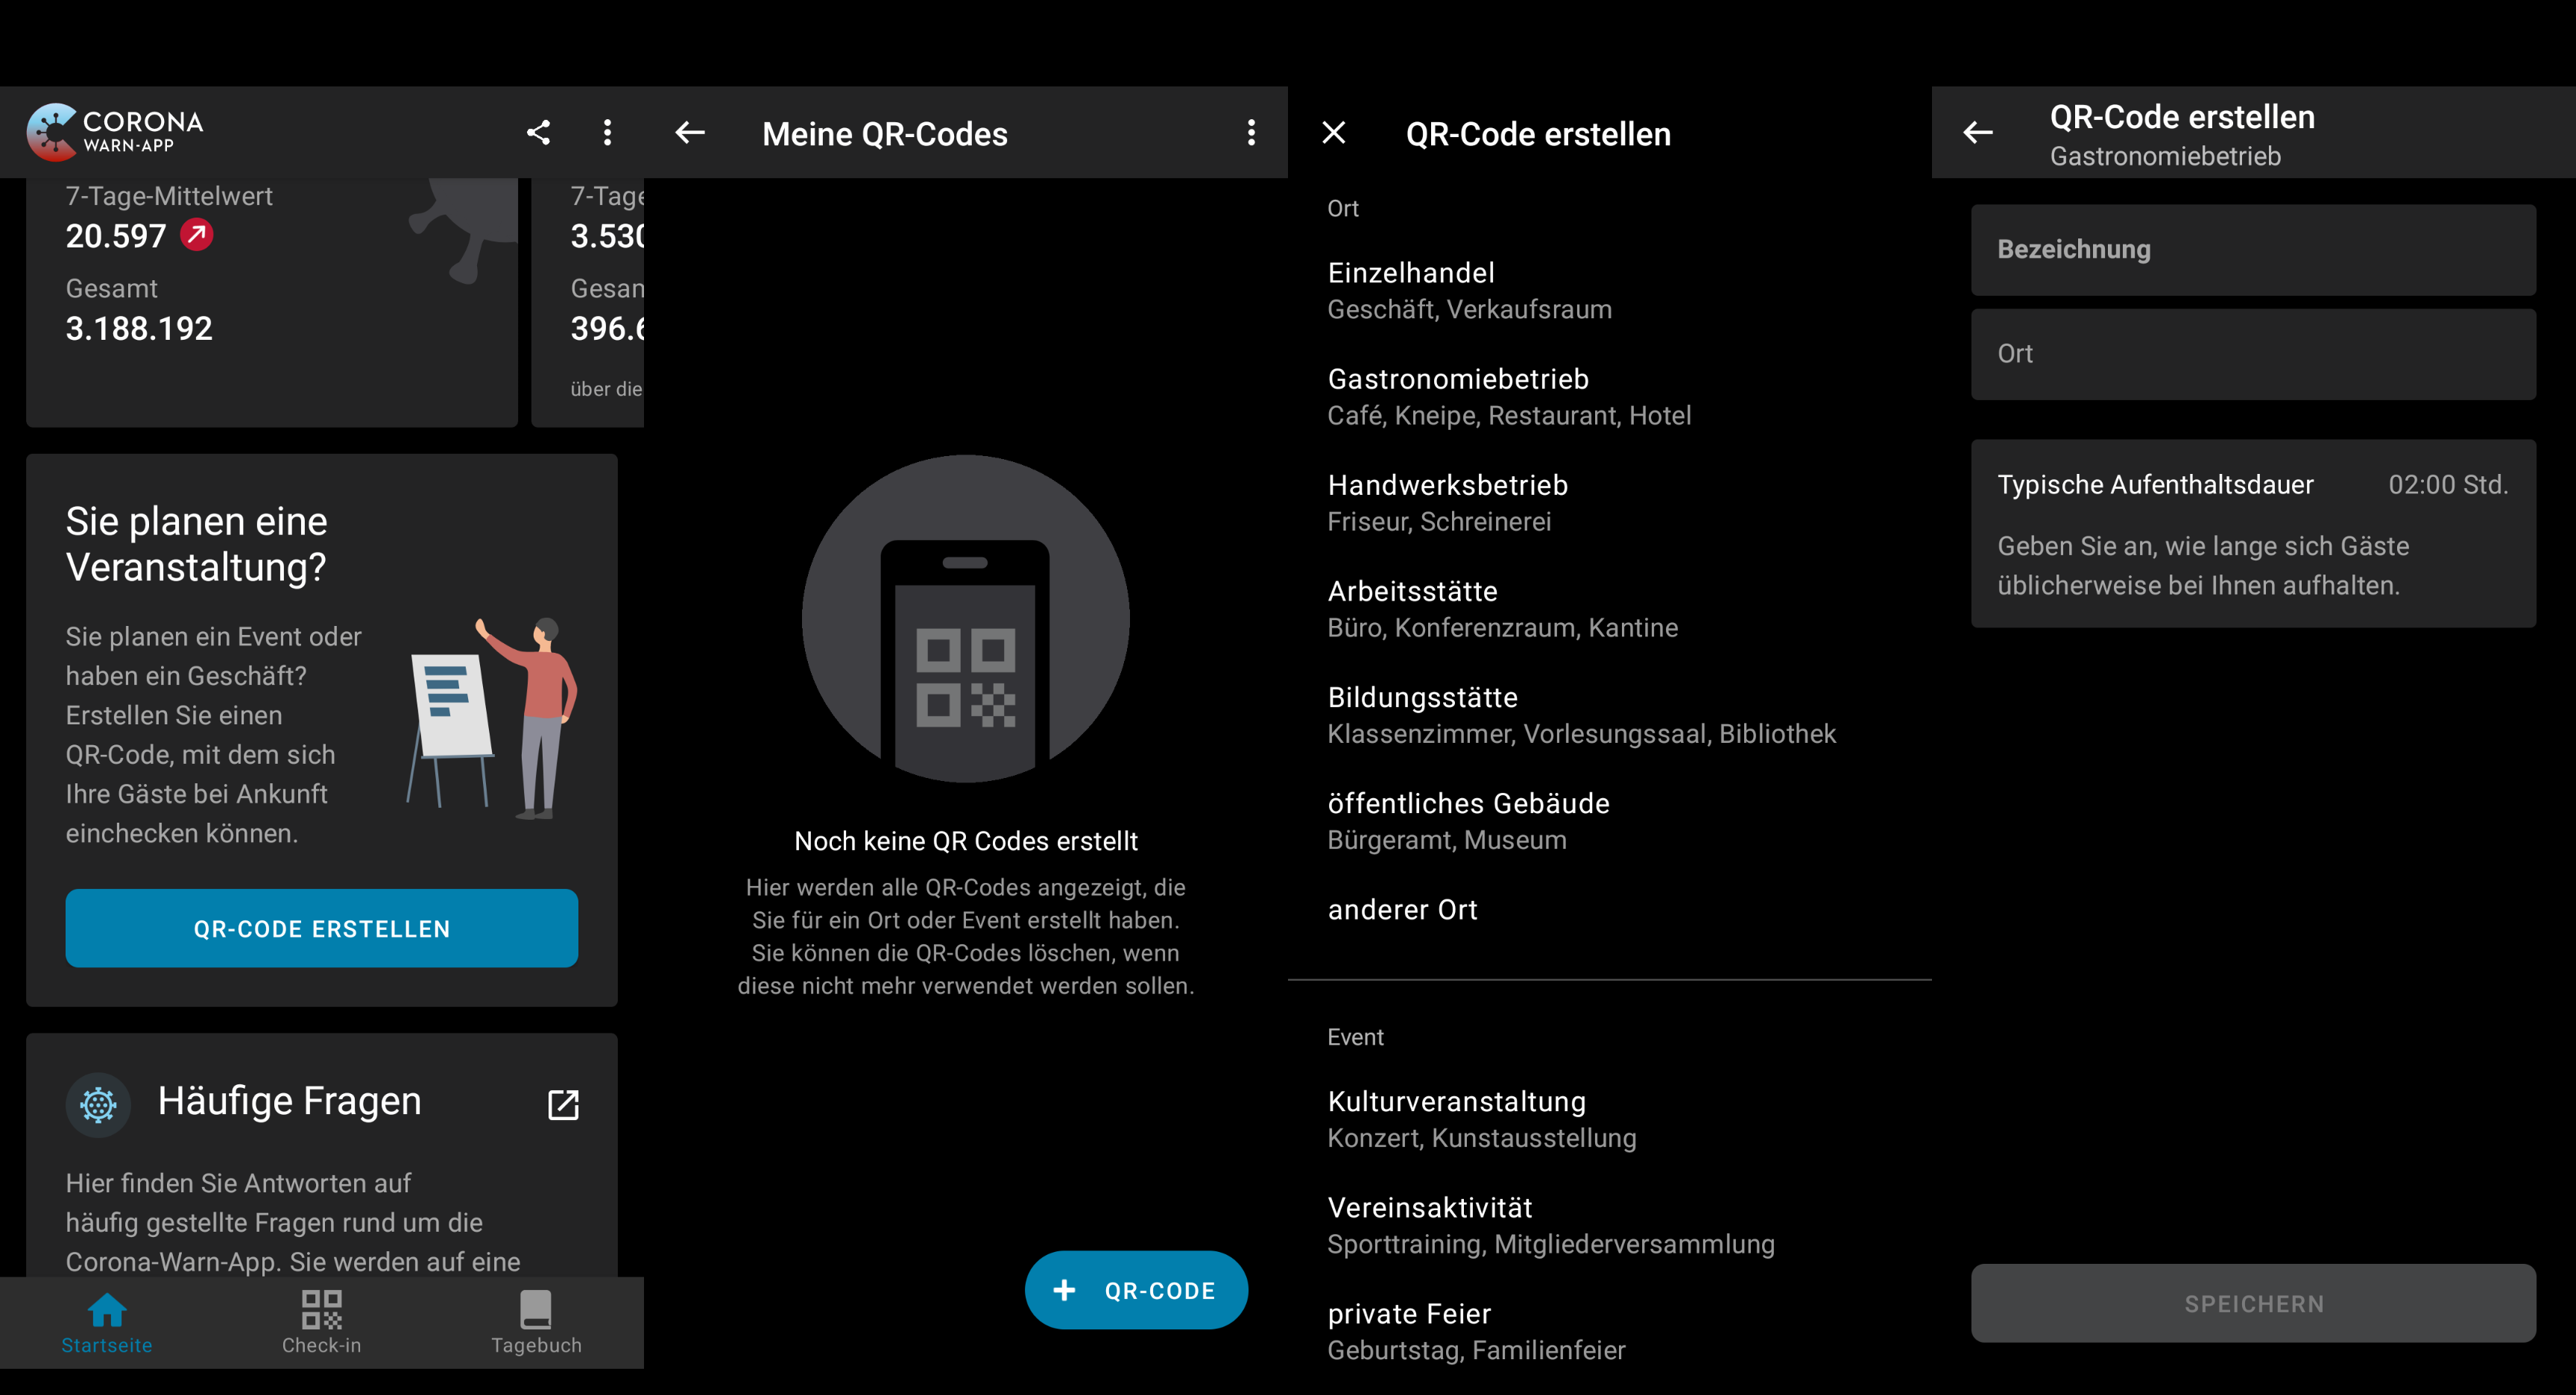
Task: Go back from Meine QR-Codes screen
Action: tap(690, 132)
